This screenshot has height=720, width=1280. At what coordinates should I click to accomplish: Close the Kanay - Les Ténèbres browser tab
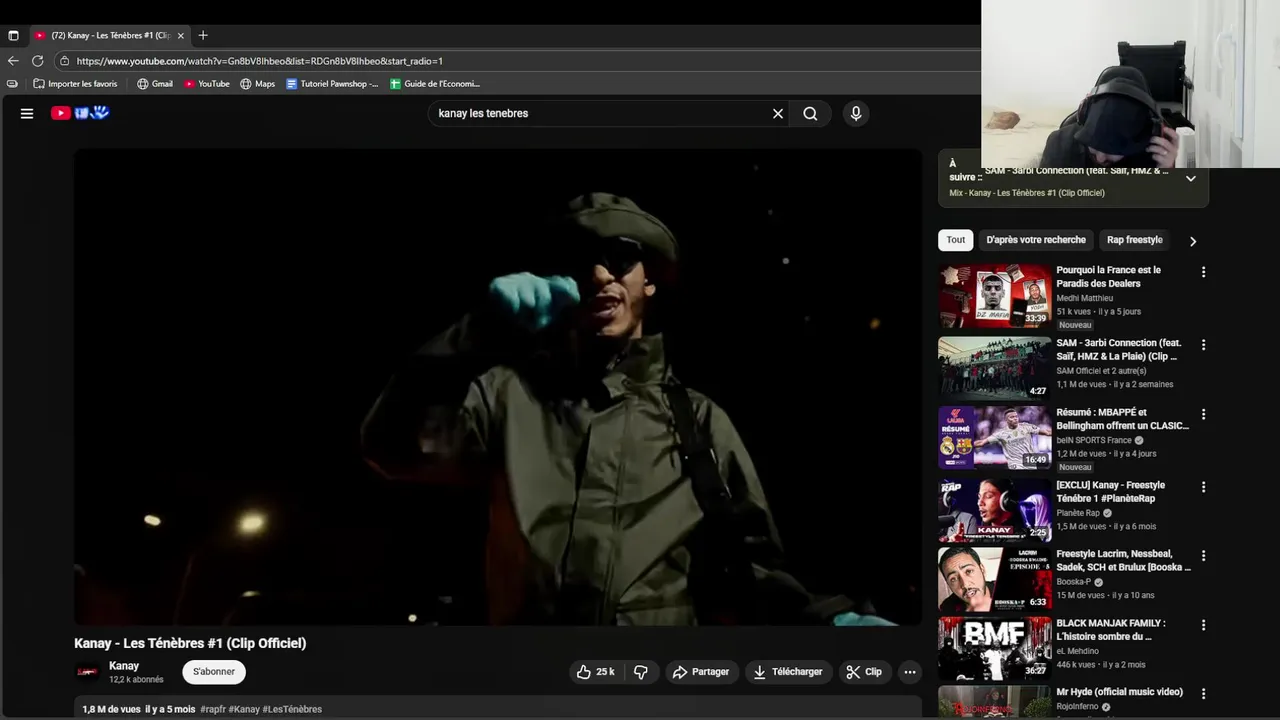coord(181,35)
